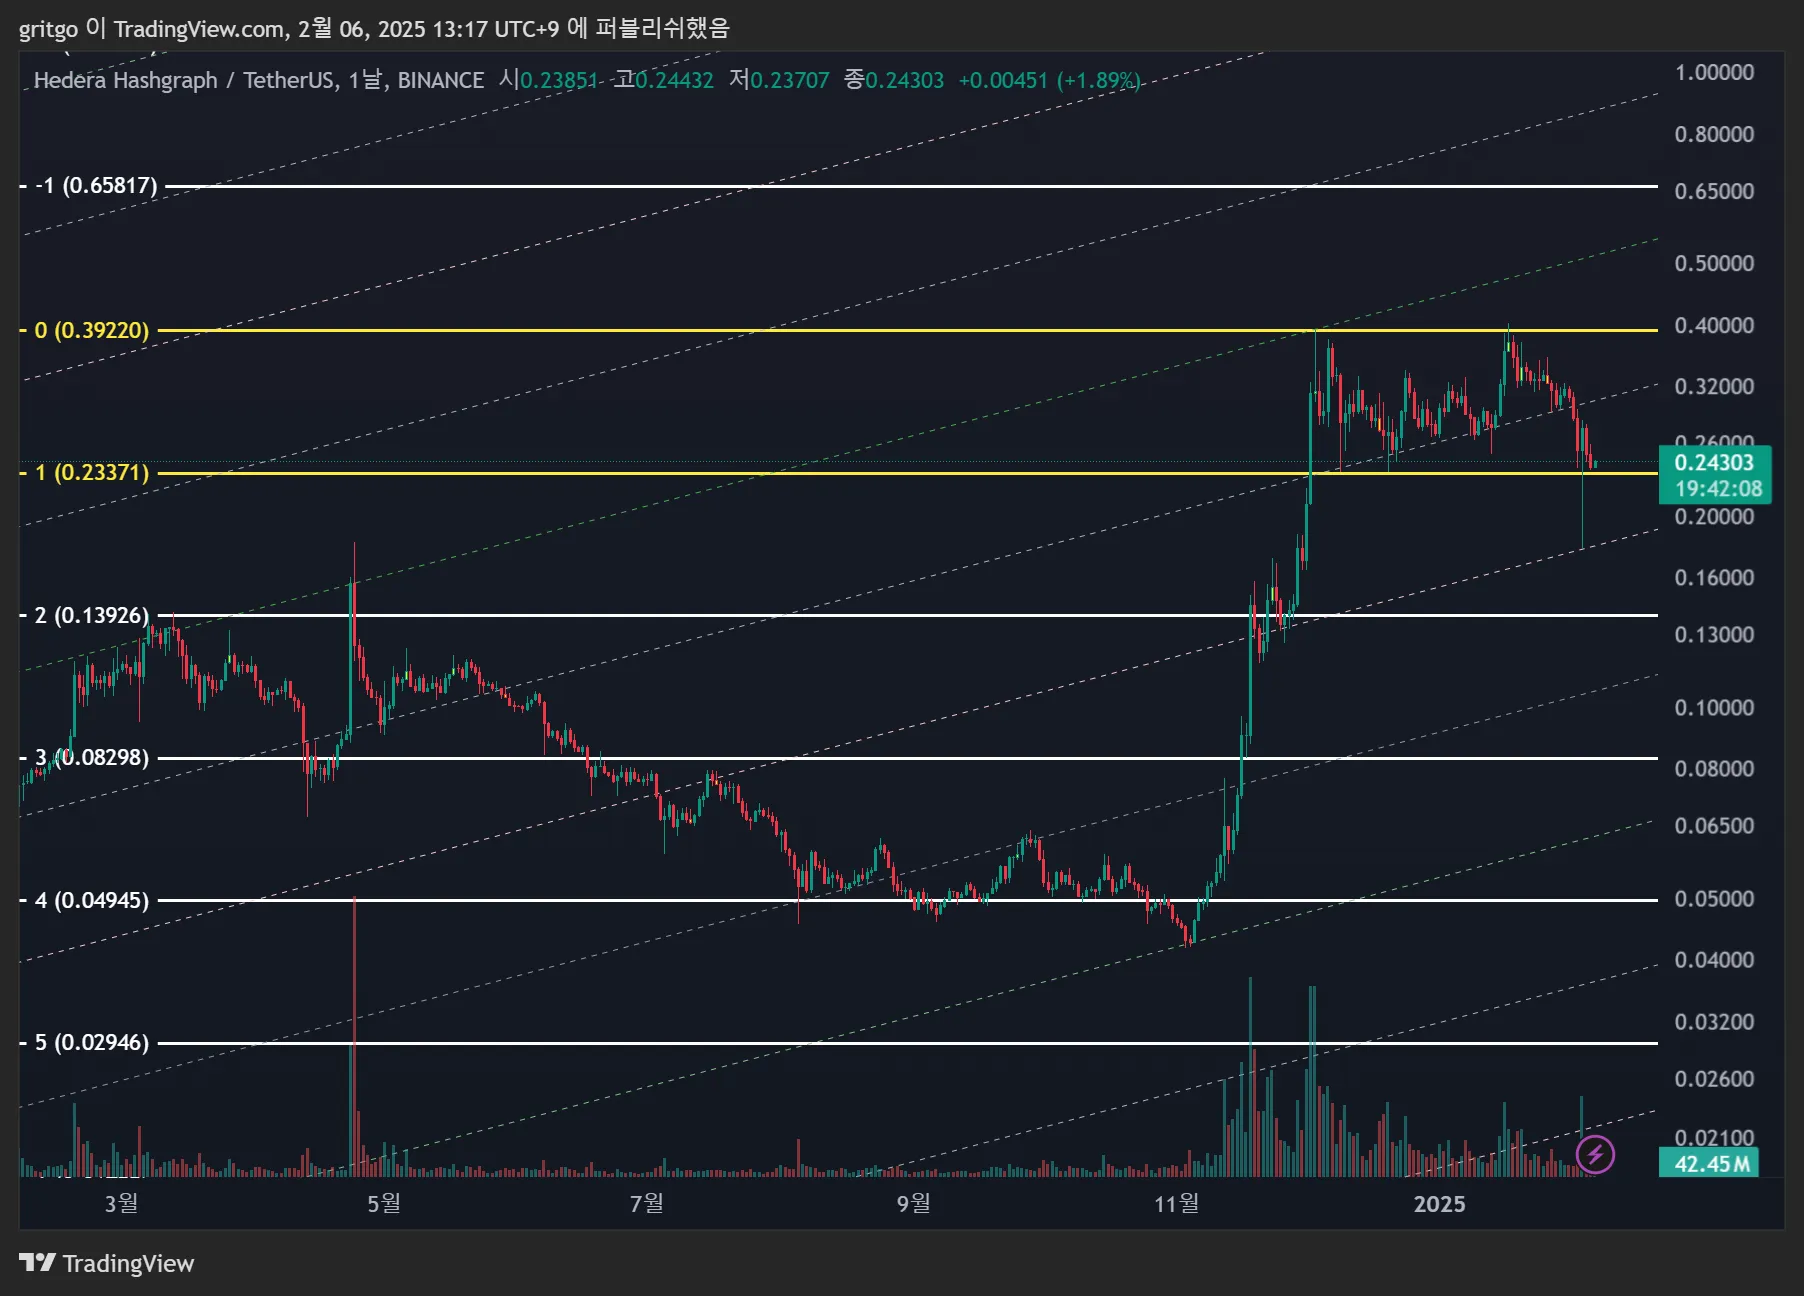Image resolution: width=1804 pixels, height=1296 pixels.
Task: Click the low price value 0.23707
Action: click(790, 80)
